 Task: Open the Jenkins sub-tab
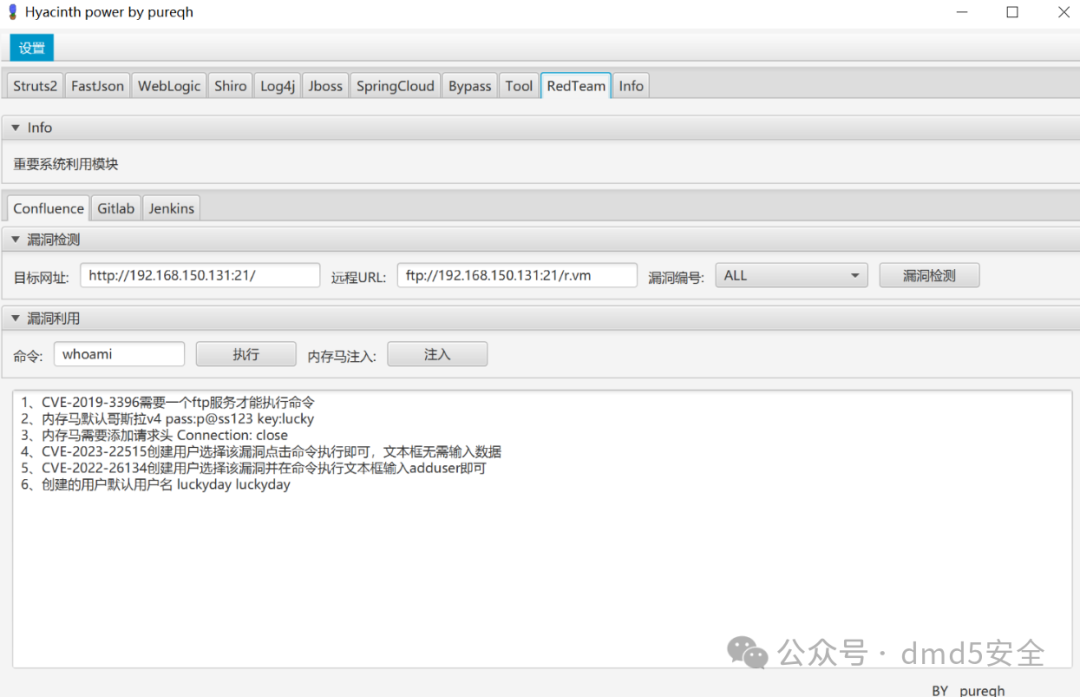click(x=171, y=207)
